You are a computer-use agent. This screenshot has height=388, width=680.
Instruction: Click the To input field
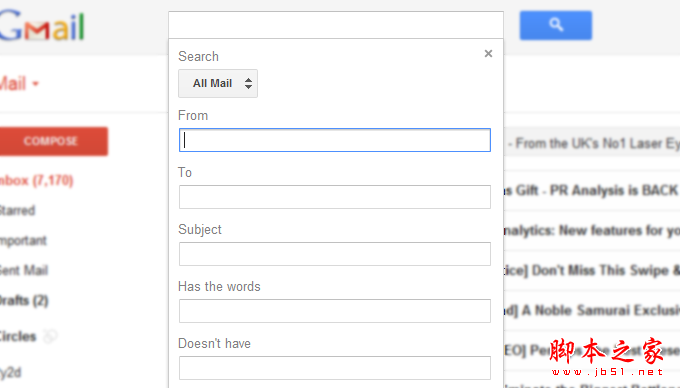pos(335,197)
